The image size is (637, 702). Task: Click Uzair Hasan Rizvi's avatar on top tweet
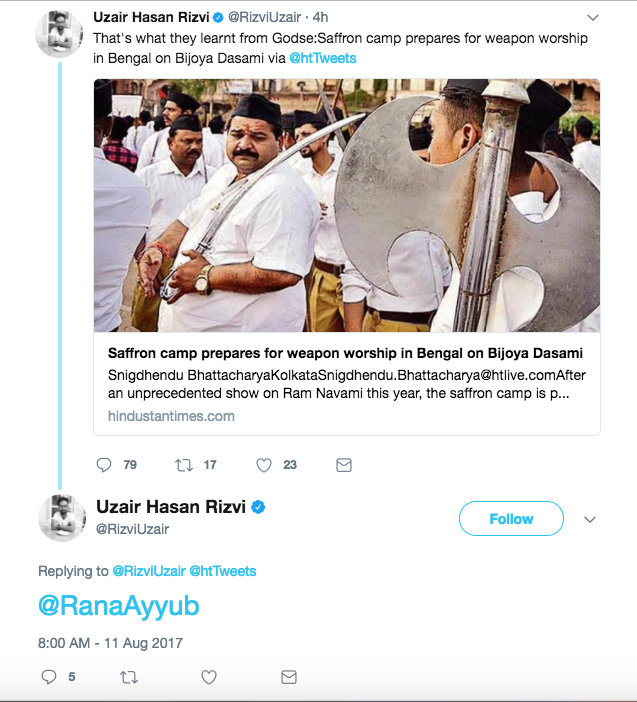click(59, 33)
